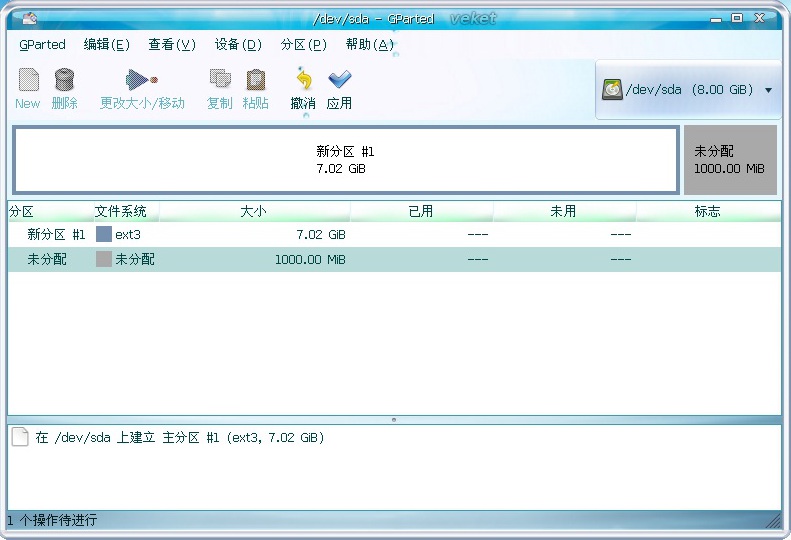Click the status bar 1 个操作待进行
Viewport: 791px width, 540px height.
[52, 520]
